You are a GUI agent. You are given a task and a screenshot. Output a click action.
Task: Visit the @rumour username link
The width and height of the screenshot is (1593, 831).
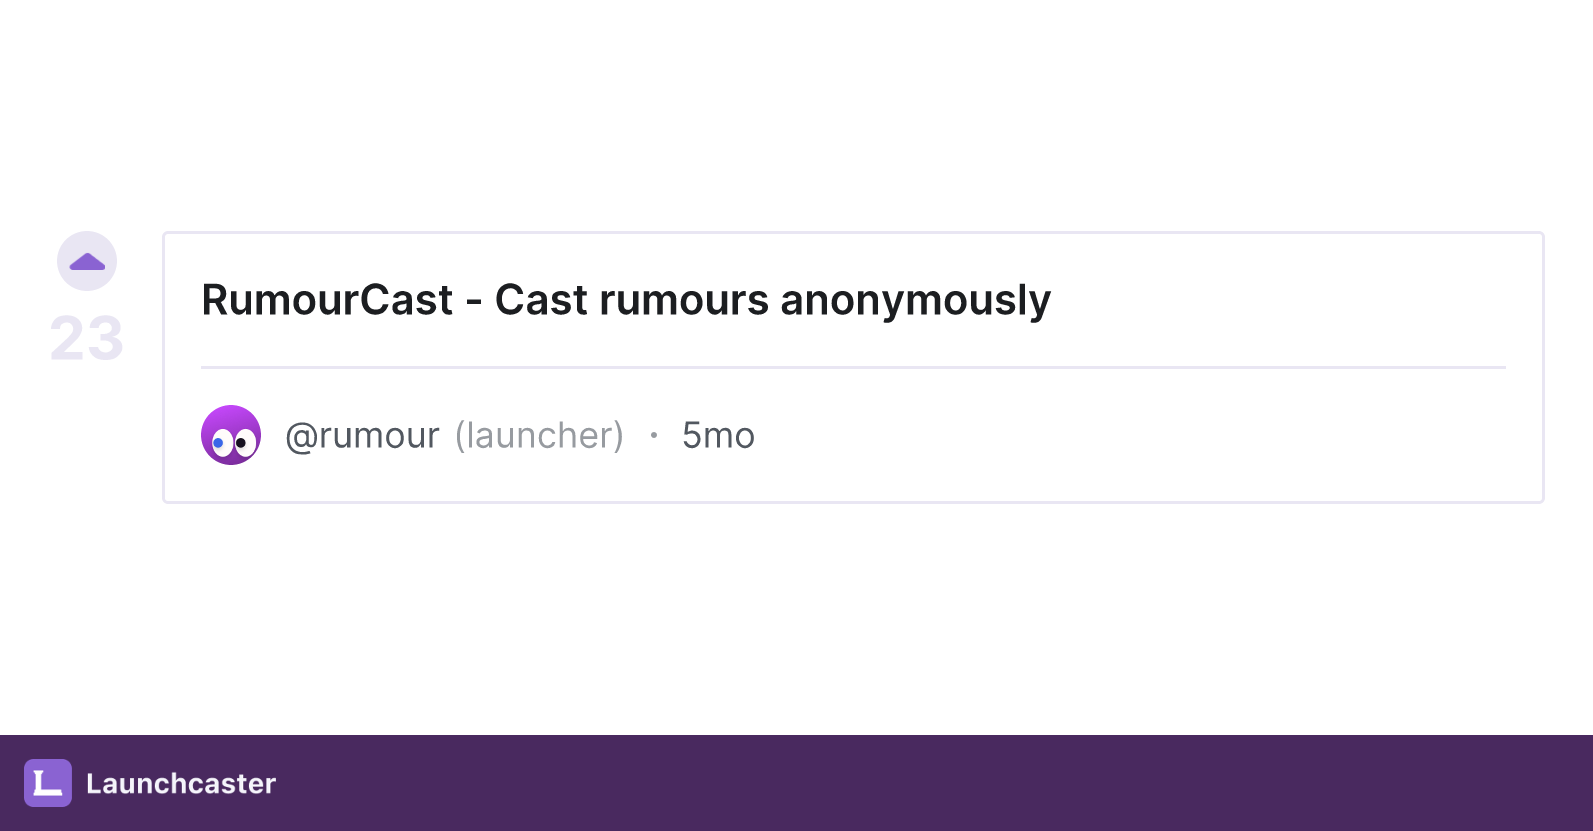(x=362, y=436)
